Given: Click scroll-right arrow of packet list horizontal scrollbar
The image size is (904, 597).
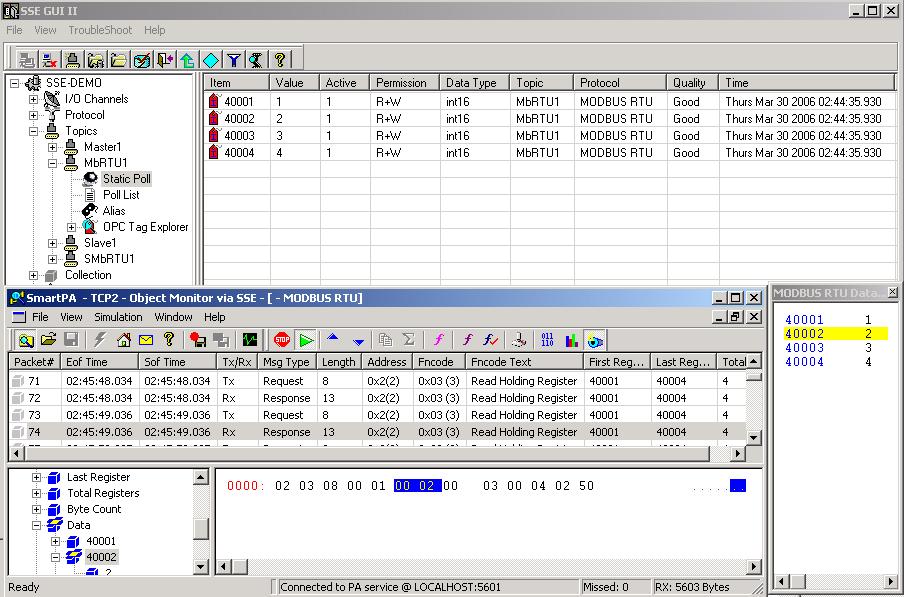Looking at the screenshot, I should [737, 454].
